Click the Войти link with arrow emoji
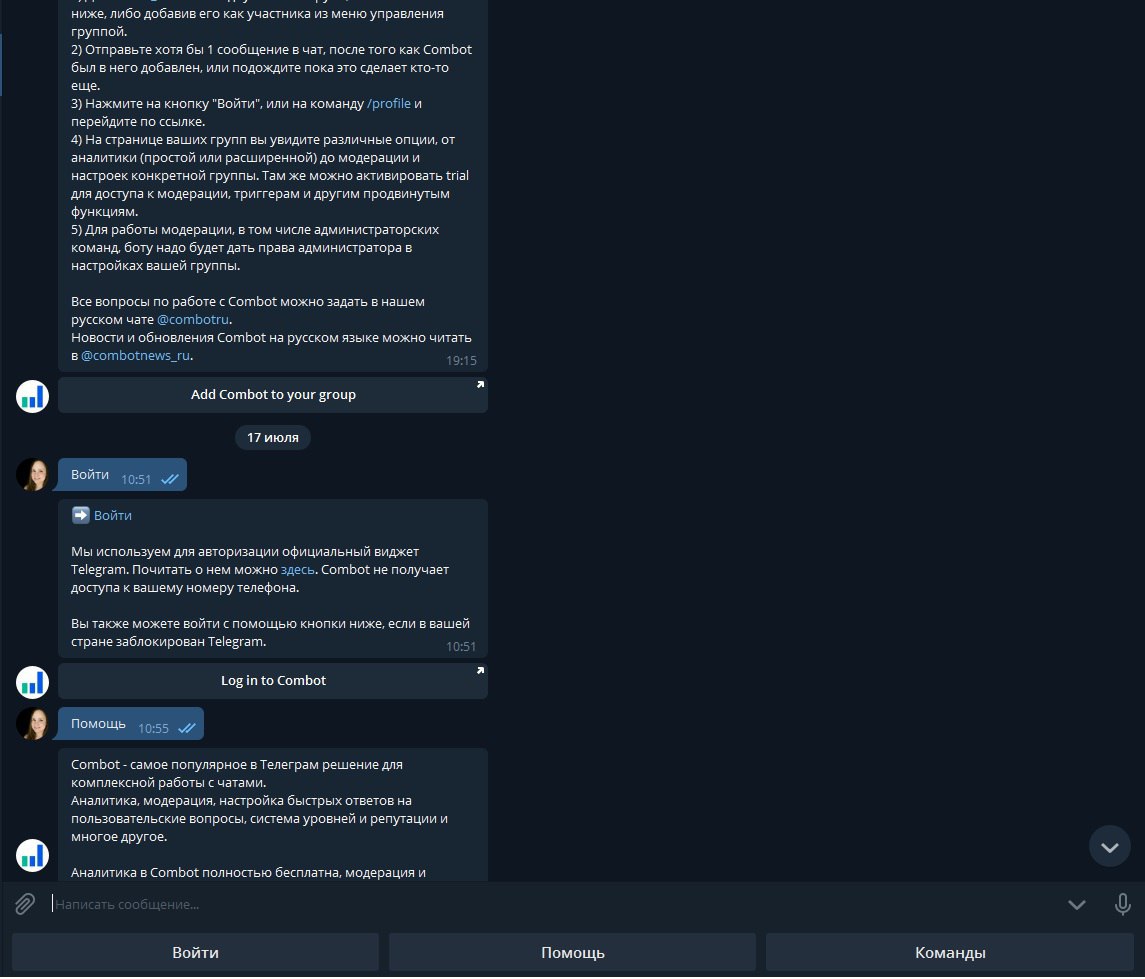 tap(112, 515)
